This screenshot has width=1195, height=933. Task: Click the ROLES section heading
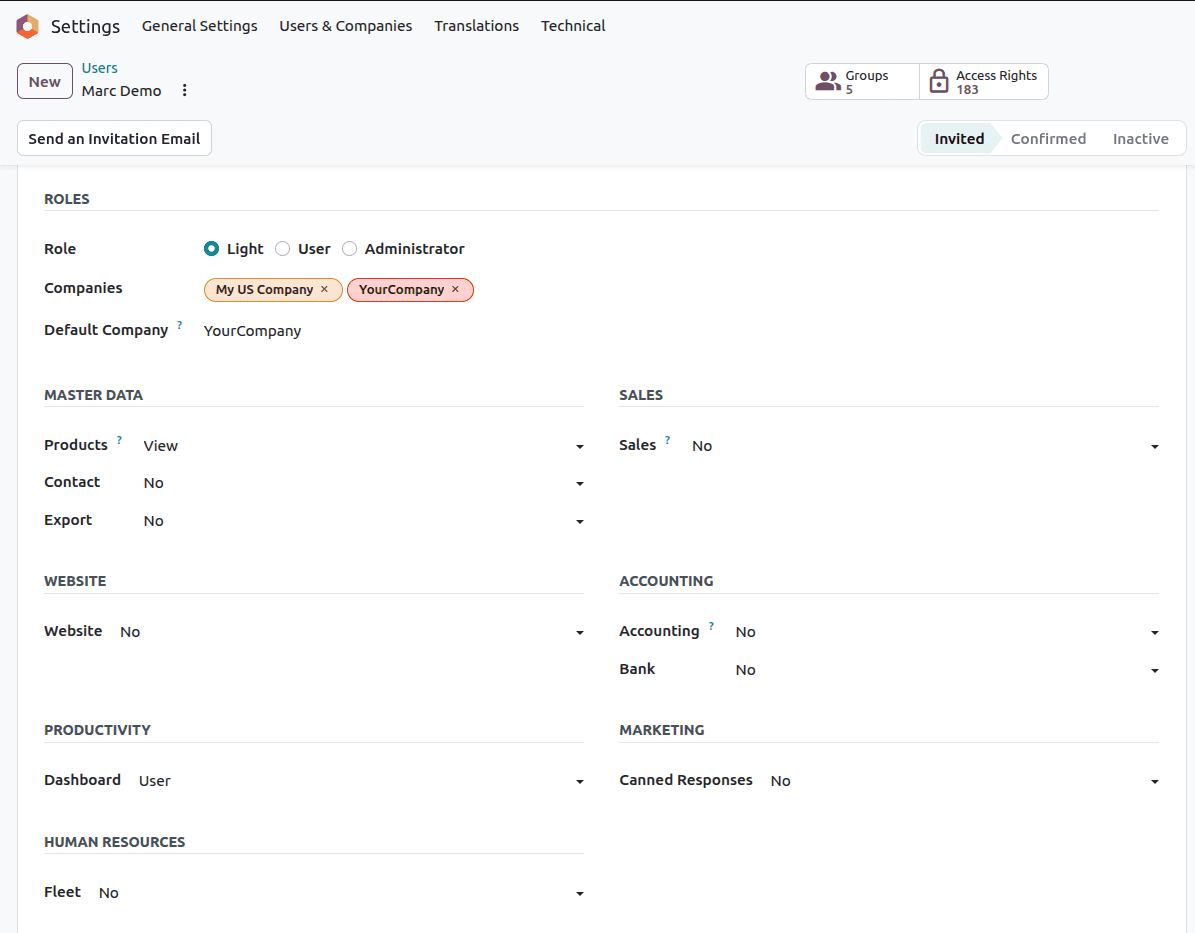coord(67,199)
